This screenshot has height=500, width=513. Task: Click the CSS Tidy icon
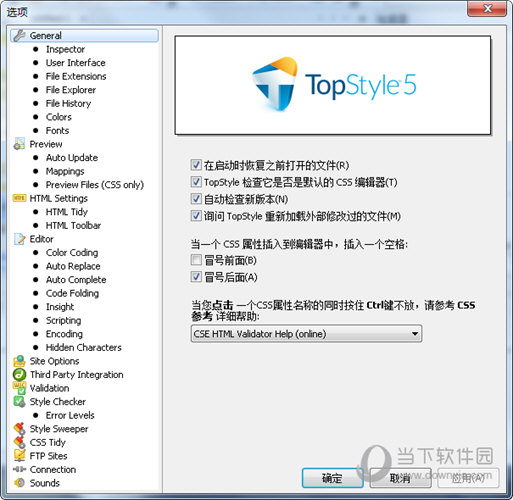point(19,442)
